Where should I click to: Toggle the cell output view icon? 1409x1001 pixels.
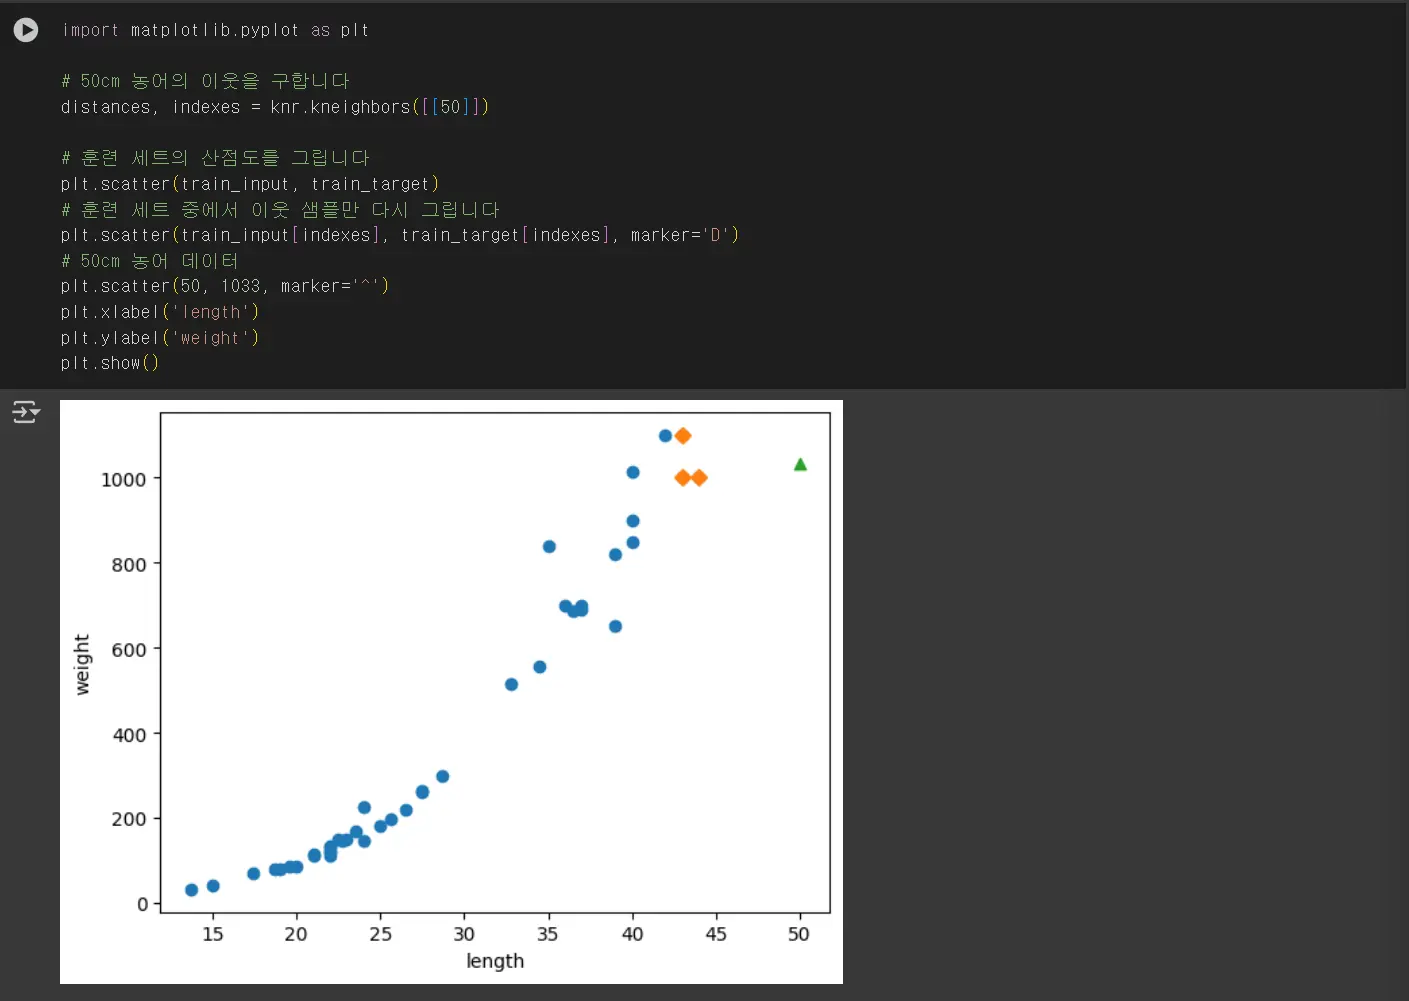26,412
